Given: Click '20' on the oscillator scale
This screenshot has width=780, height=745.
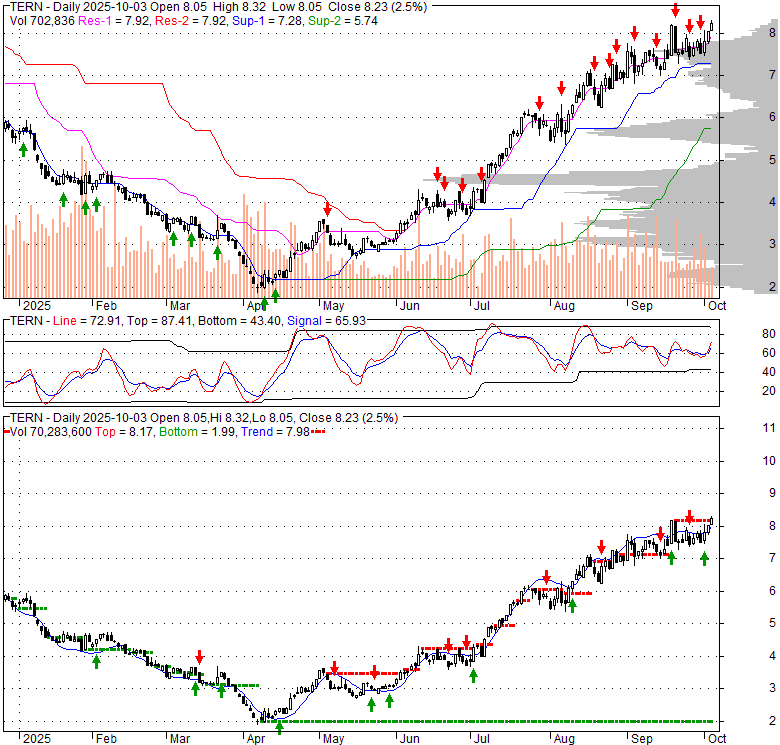Looking at the screenshot, I should (x=769, y=391).
